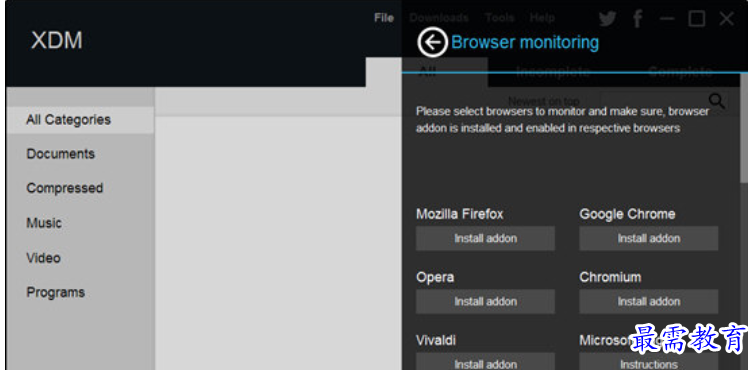Install addon for Google Chrome
The width and height of the screenshot is (754, 370).
click(649, 239)
